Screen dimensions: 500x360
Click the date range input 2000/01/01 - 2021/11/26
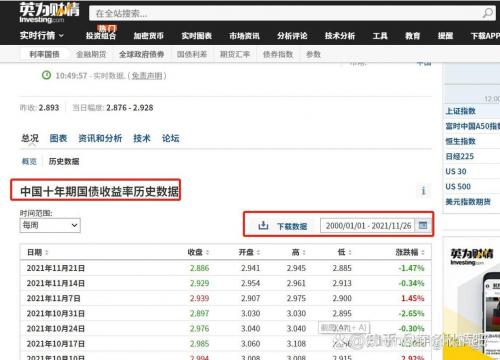368,226
